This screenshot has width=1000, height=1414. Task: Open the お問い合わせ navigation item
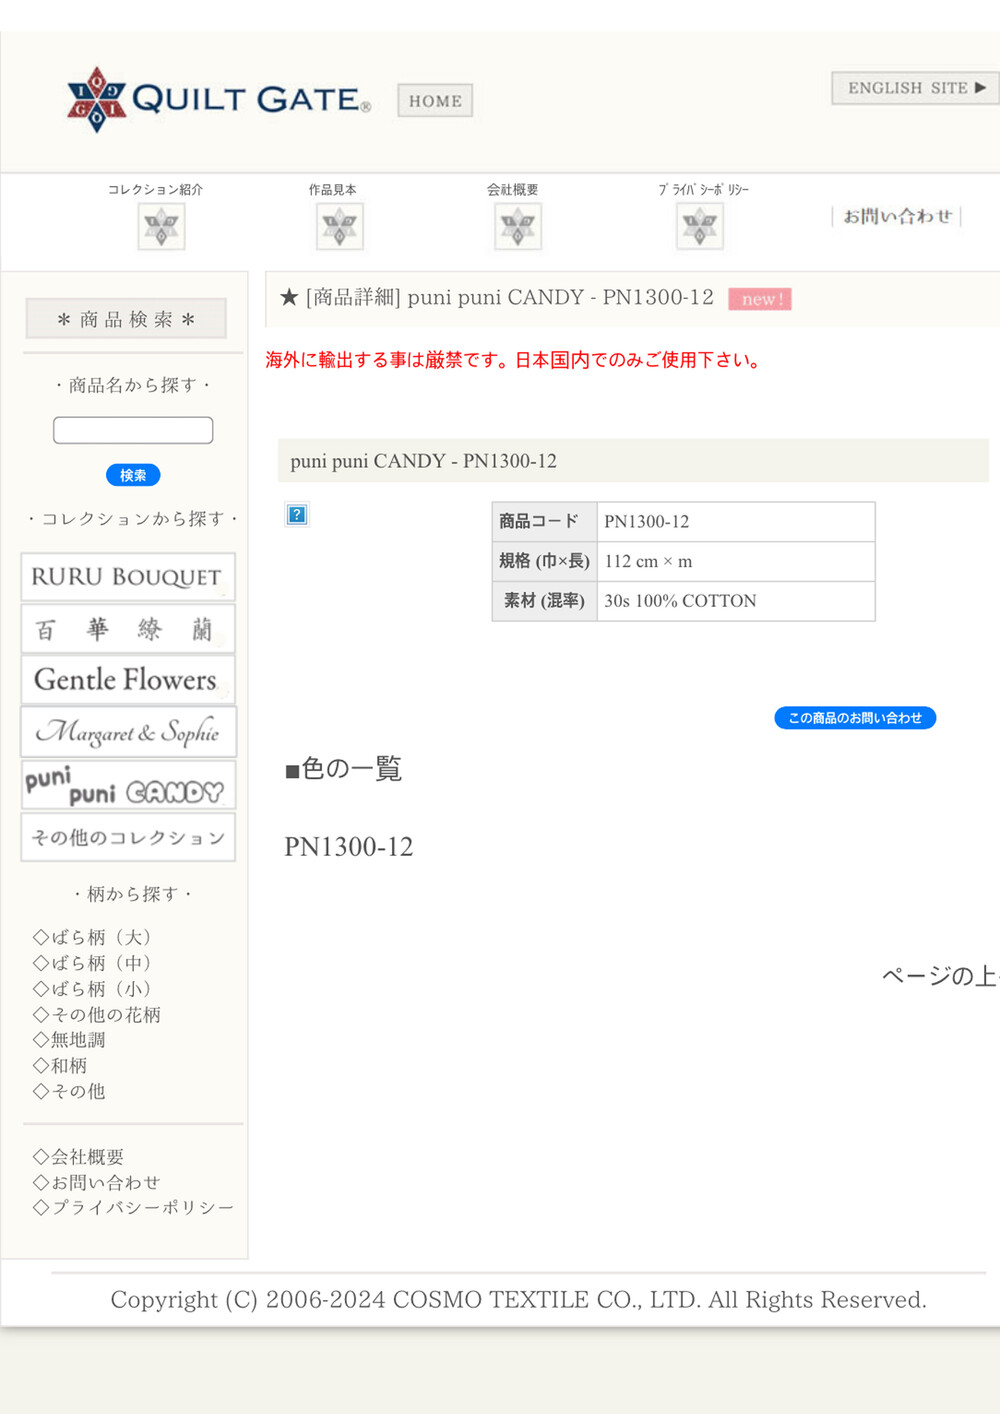tap(896, 216)
